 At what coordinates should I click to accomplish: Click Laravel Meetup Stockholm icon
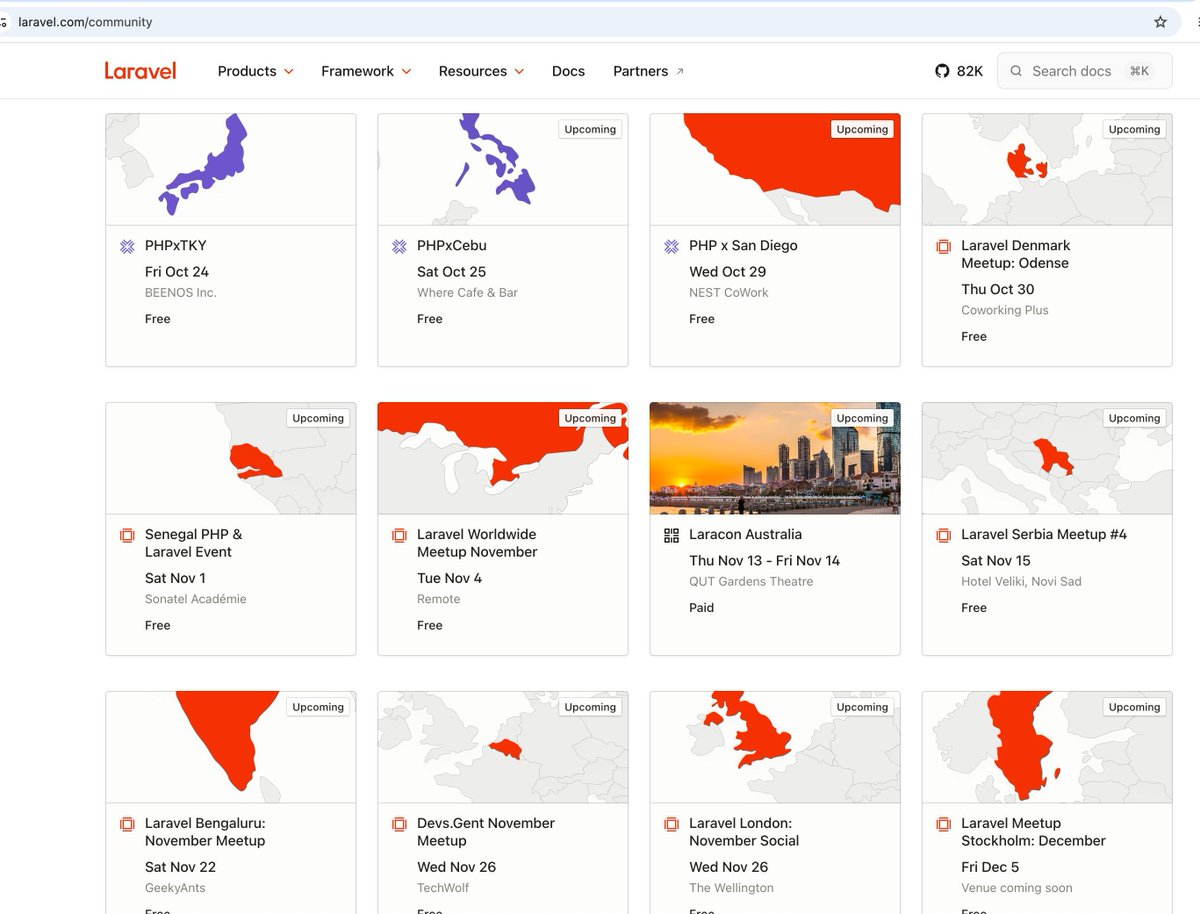[x=943, y=824]
